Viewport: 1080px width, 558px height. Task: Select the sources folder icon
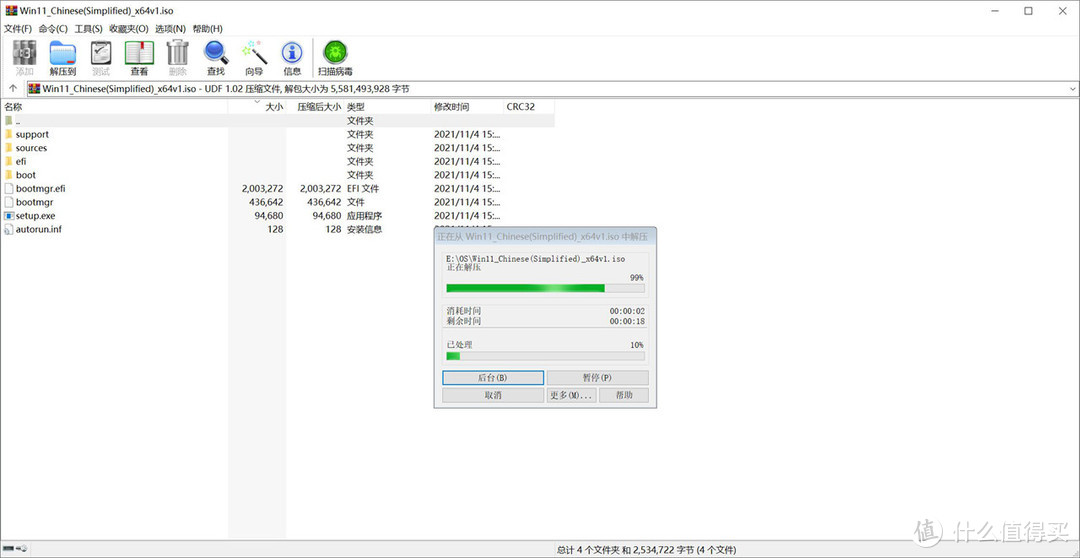(x=8, y=147)
